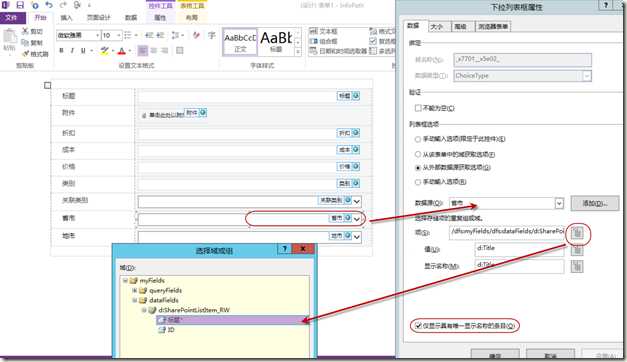Center align text in ribbon

click(x=154, y=50)
